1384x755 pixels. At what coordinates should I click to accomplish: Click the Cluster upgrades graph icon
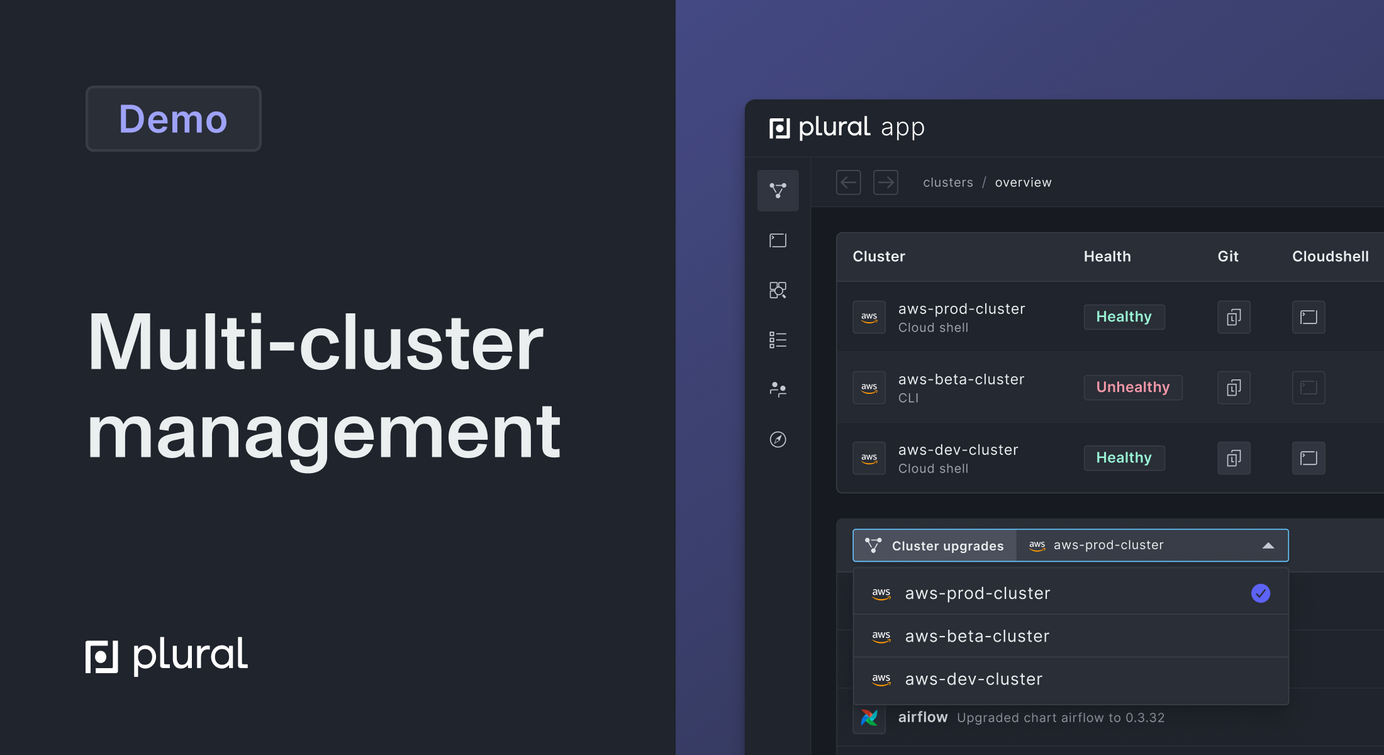pyautogui.click(x=873, y=545)
